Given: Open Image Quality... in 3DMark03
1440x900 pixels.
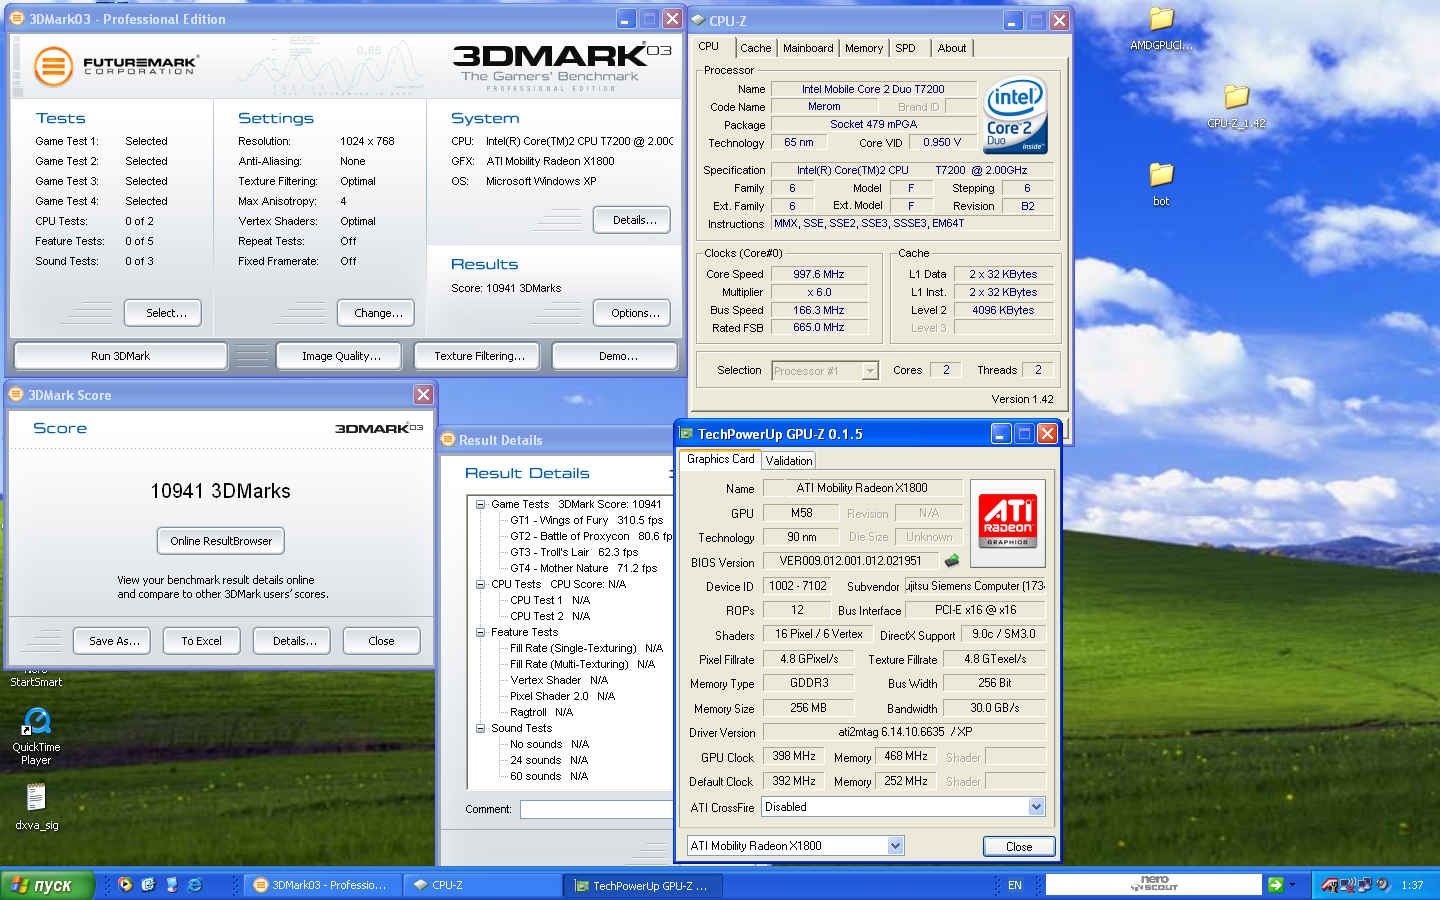Looking at the screenshot, I should pyautogui.click(x=339, y=356).
